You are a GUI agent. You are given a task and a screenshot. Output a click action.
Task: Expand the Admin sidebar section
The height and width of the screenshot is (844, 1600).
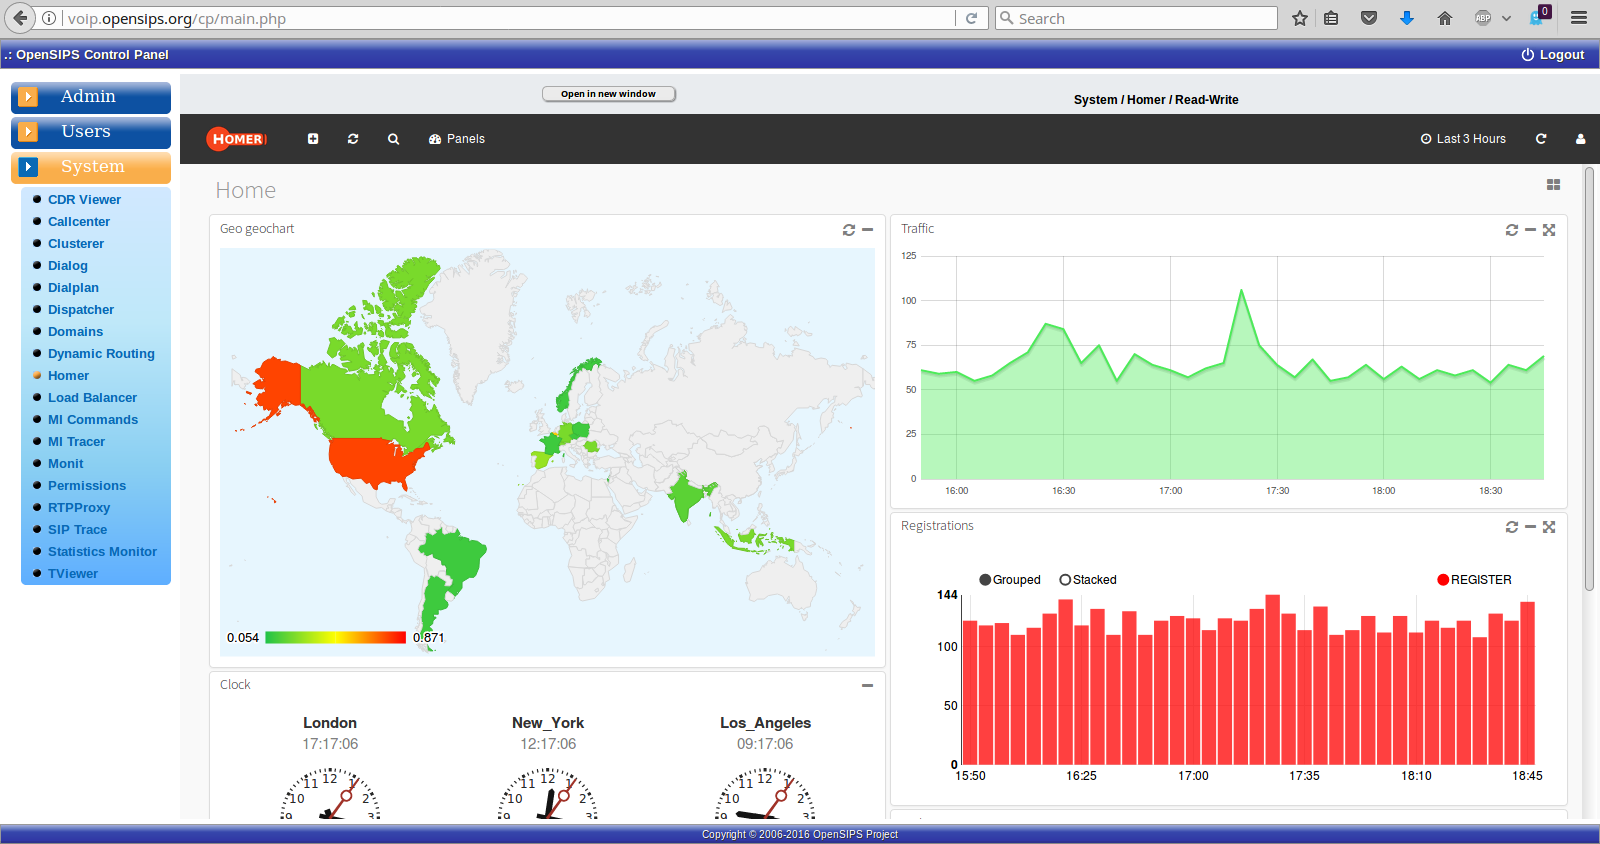(x=90, y=97)
